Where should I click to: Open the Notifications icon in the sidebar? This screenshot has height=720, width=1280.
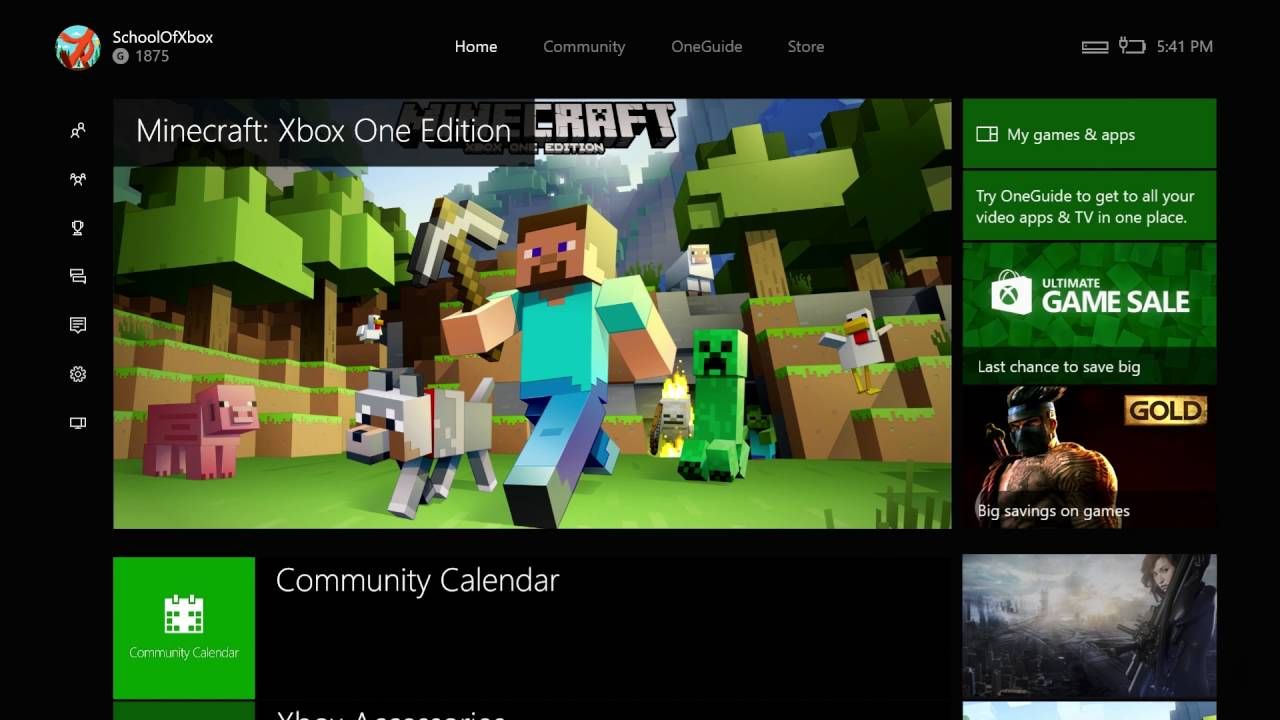coord(78,325)
